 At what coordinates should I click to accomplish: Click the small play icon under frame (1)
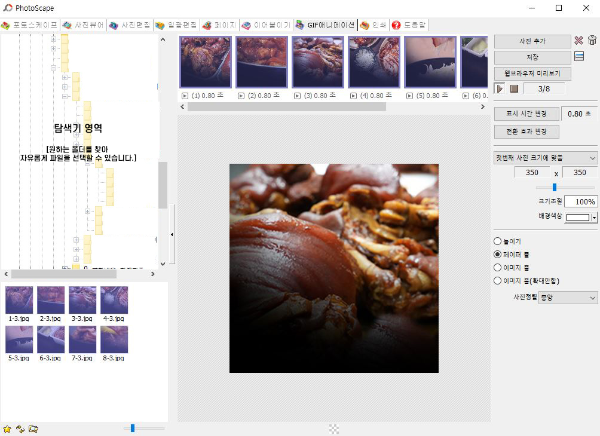185,96
